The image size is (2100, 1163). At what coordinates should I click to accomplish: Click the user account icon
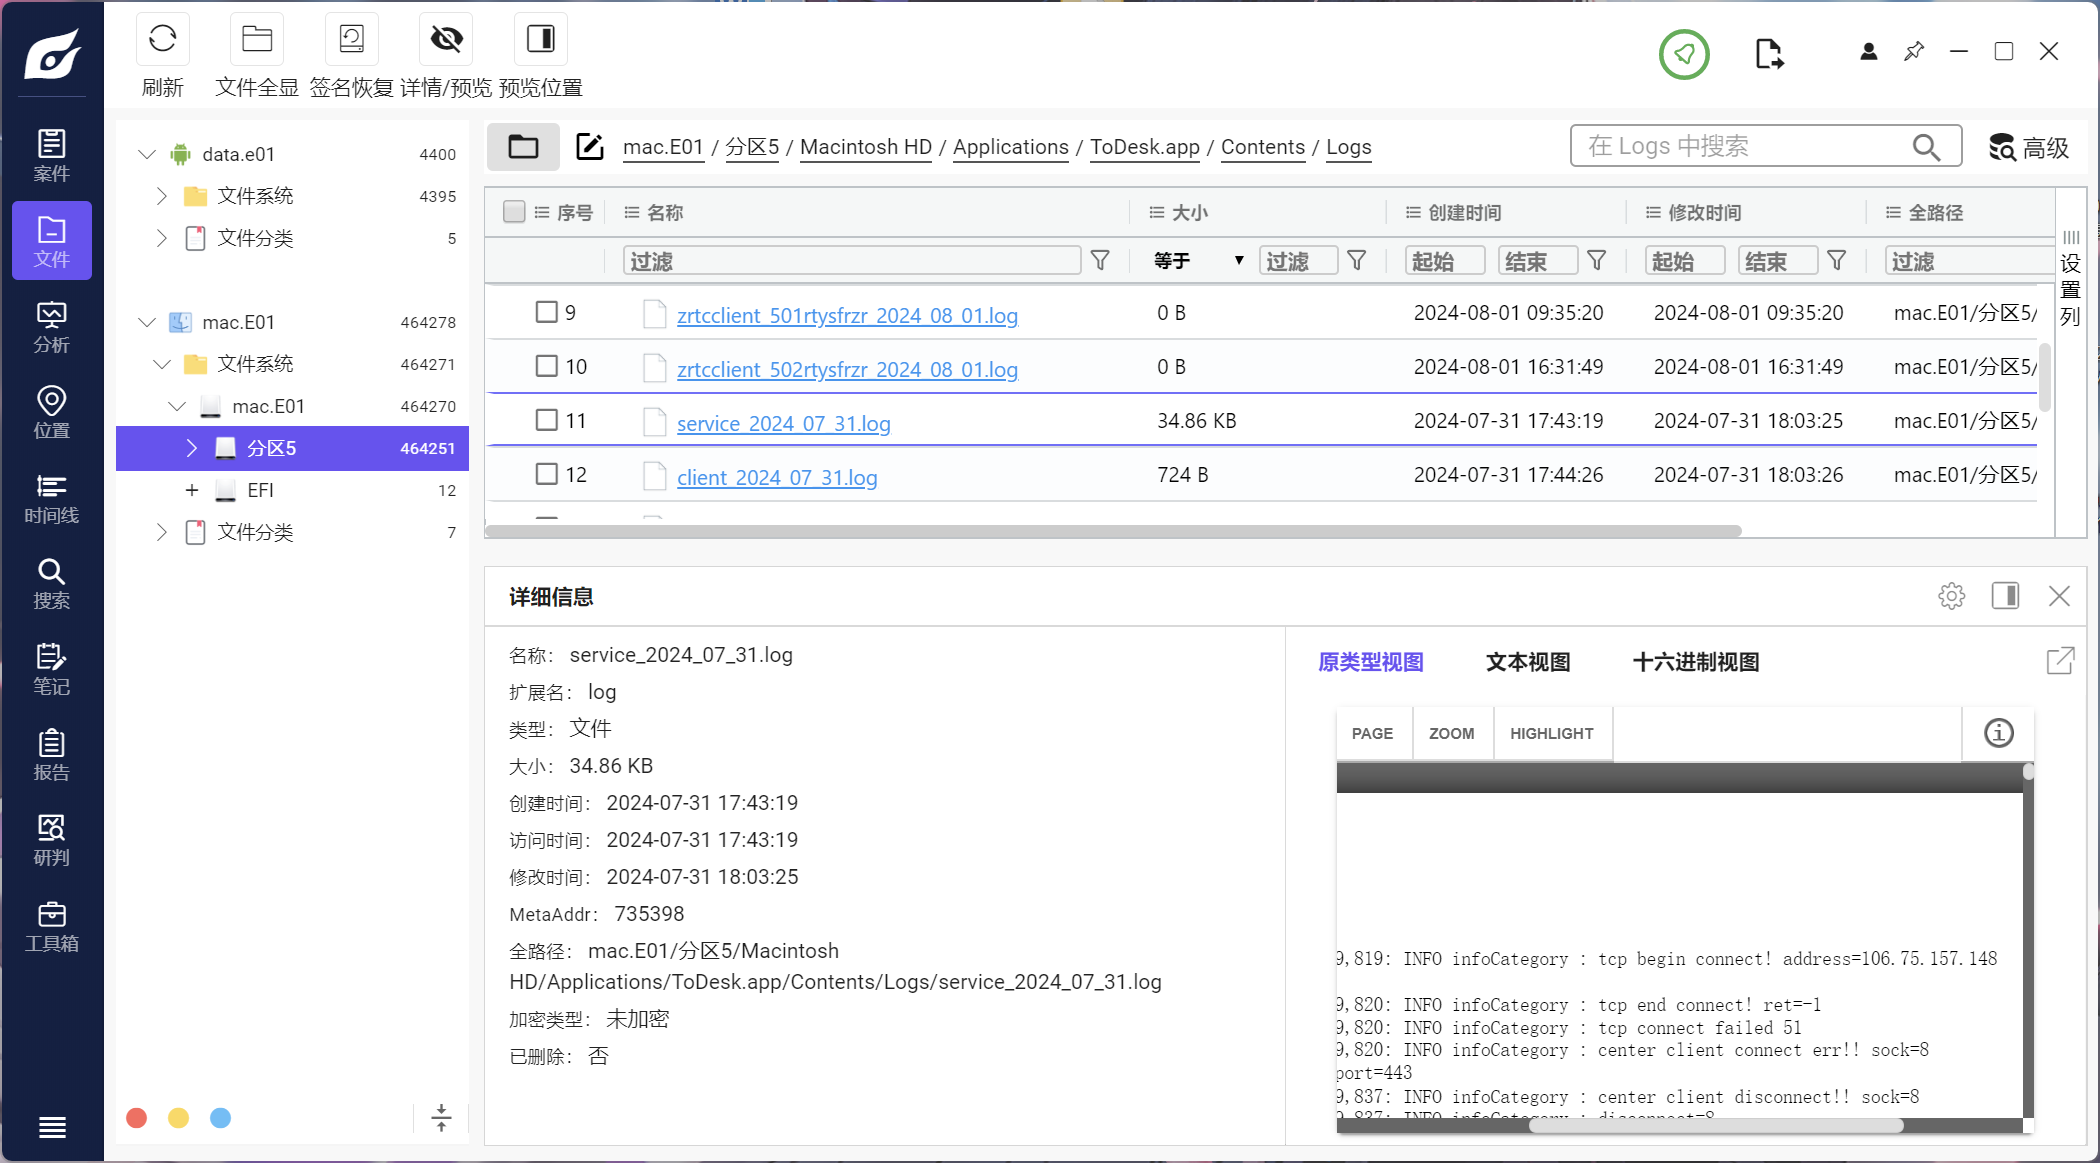click(x=1868, y=51)
